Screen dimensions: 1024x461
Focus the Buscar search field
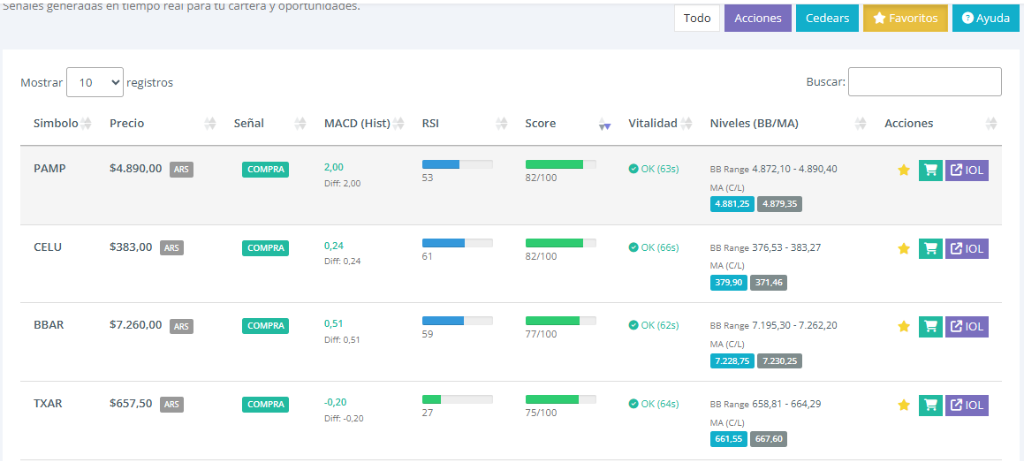click(924, 82)
